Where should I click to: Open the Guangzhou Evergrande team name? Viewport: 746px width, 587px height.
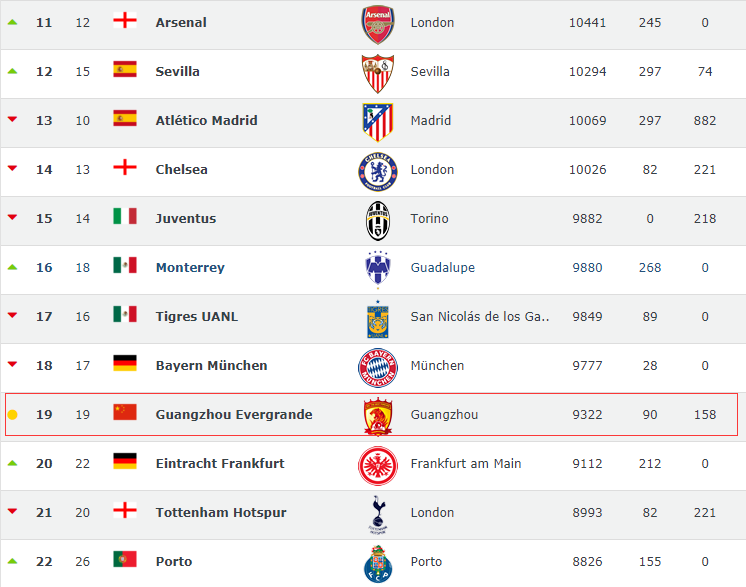pos(234,414)
